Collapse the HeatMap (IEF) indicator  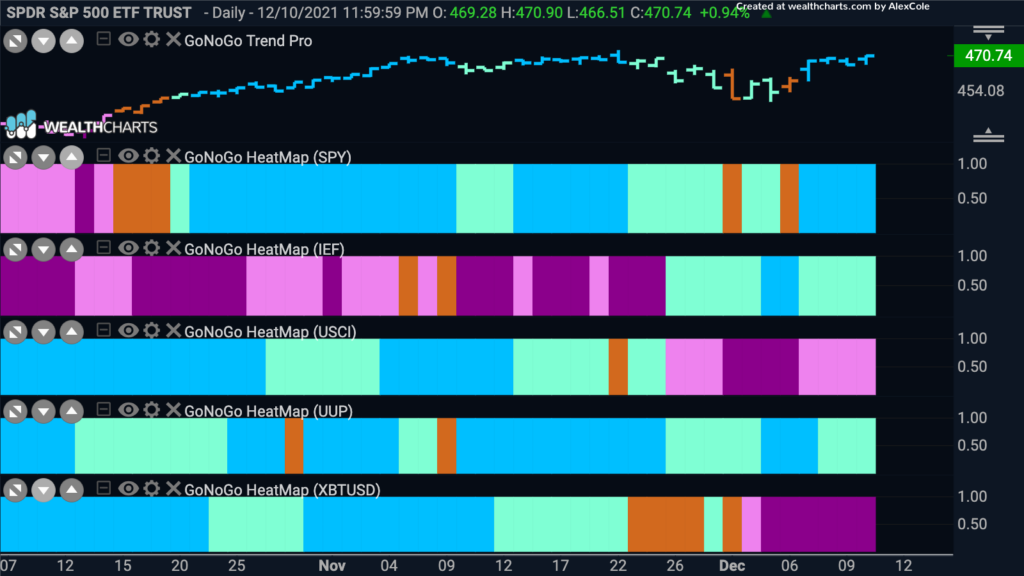(x=103, y=248)
